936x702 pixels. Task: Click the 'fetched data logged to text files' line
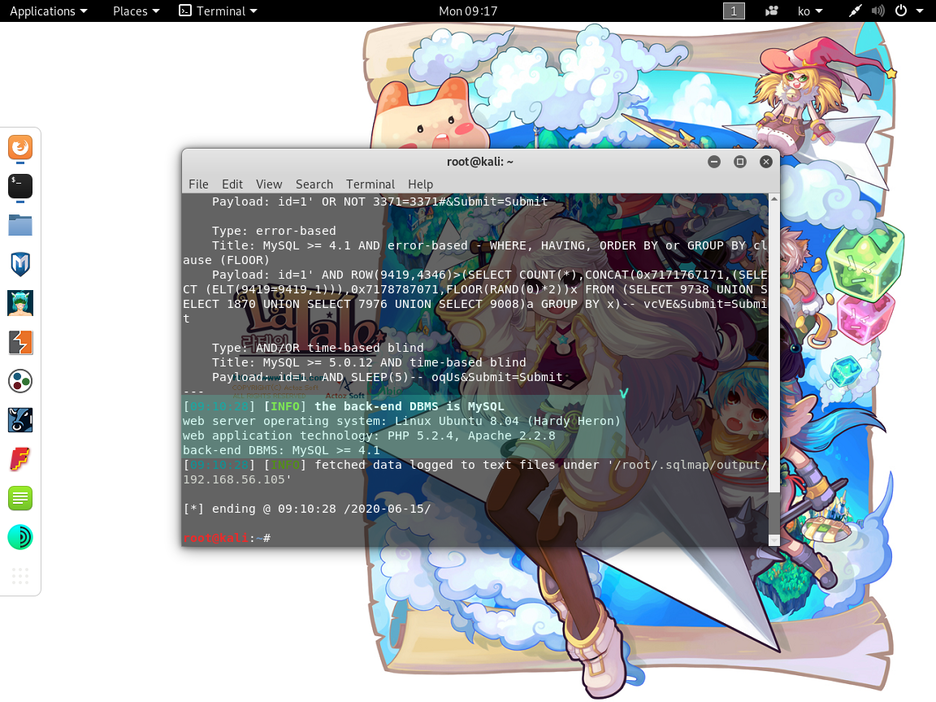[x=475, y=465]
